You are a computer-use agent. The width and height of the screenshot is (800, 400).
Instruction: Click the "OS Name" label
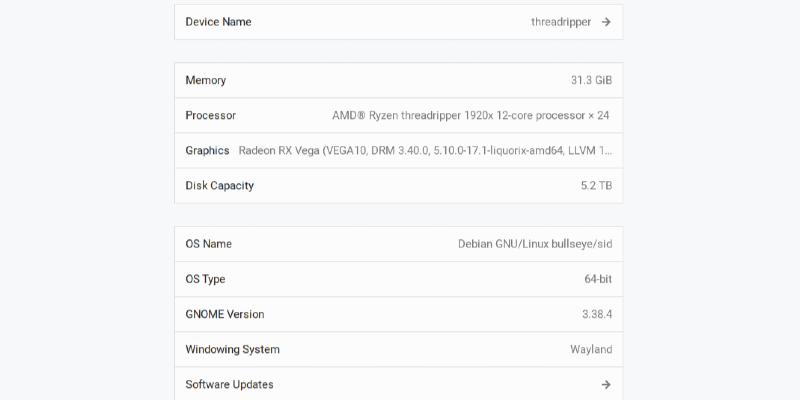209,244
